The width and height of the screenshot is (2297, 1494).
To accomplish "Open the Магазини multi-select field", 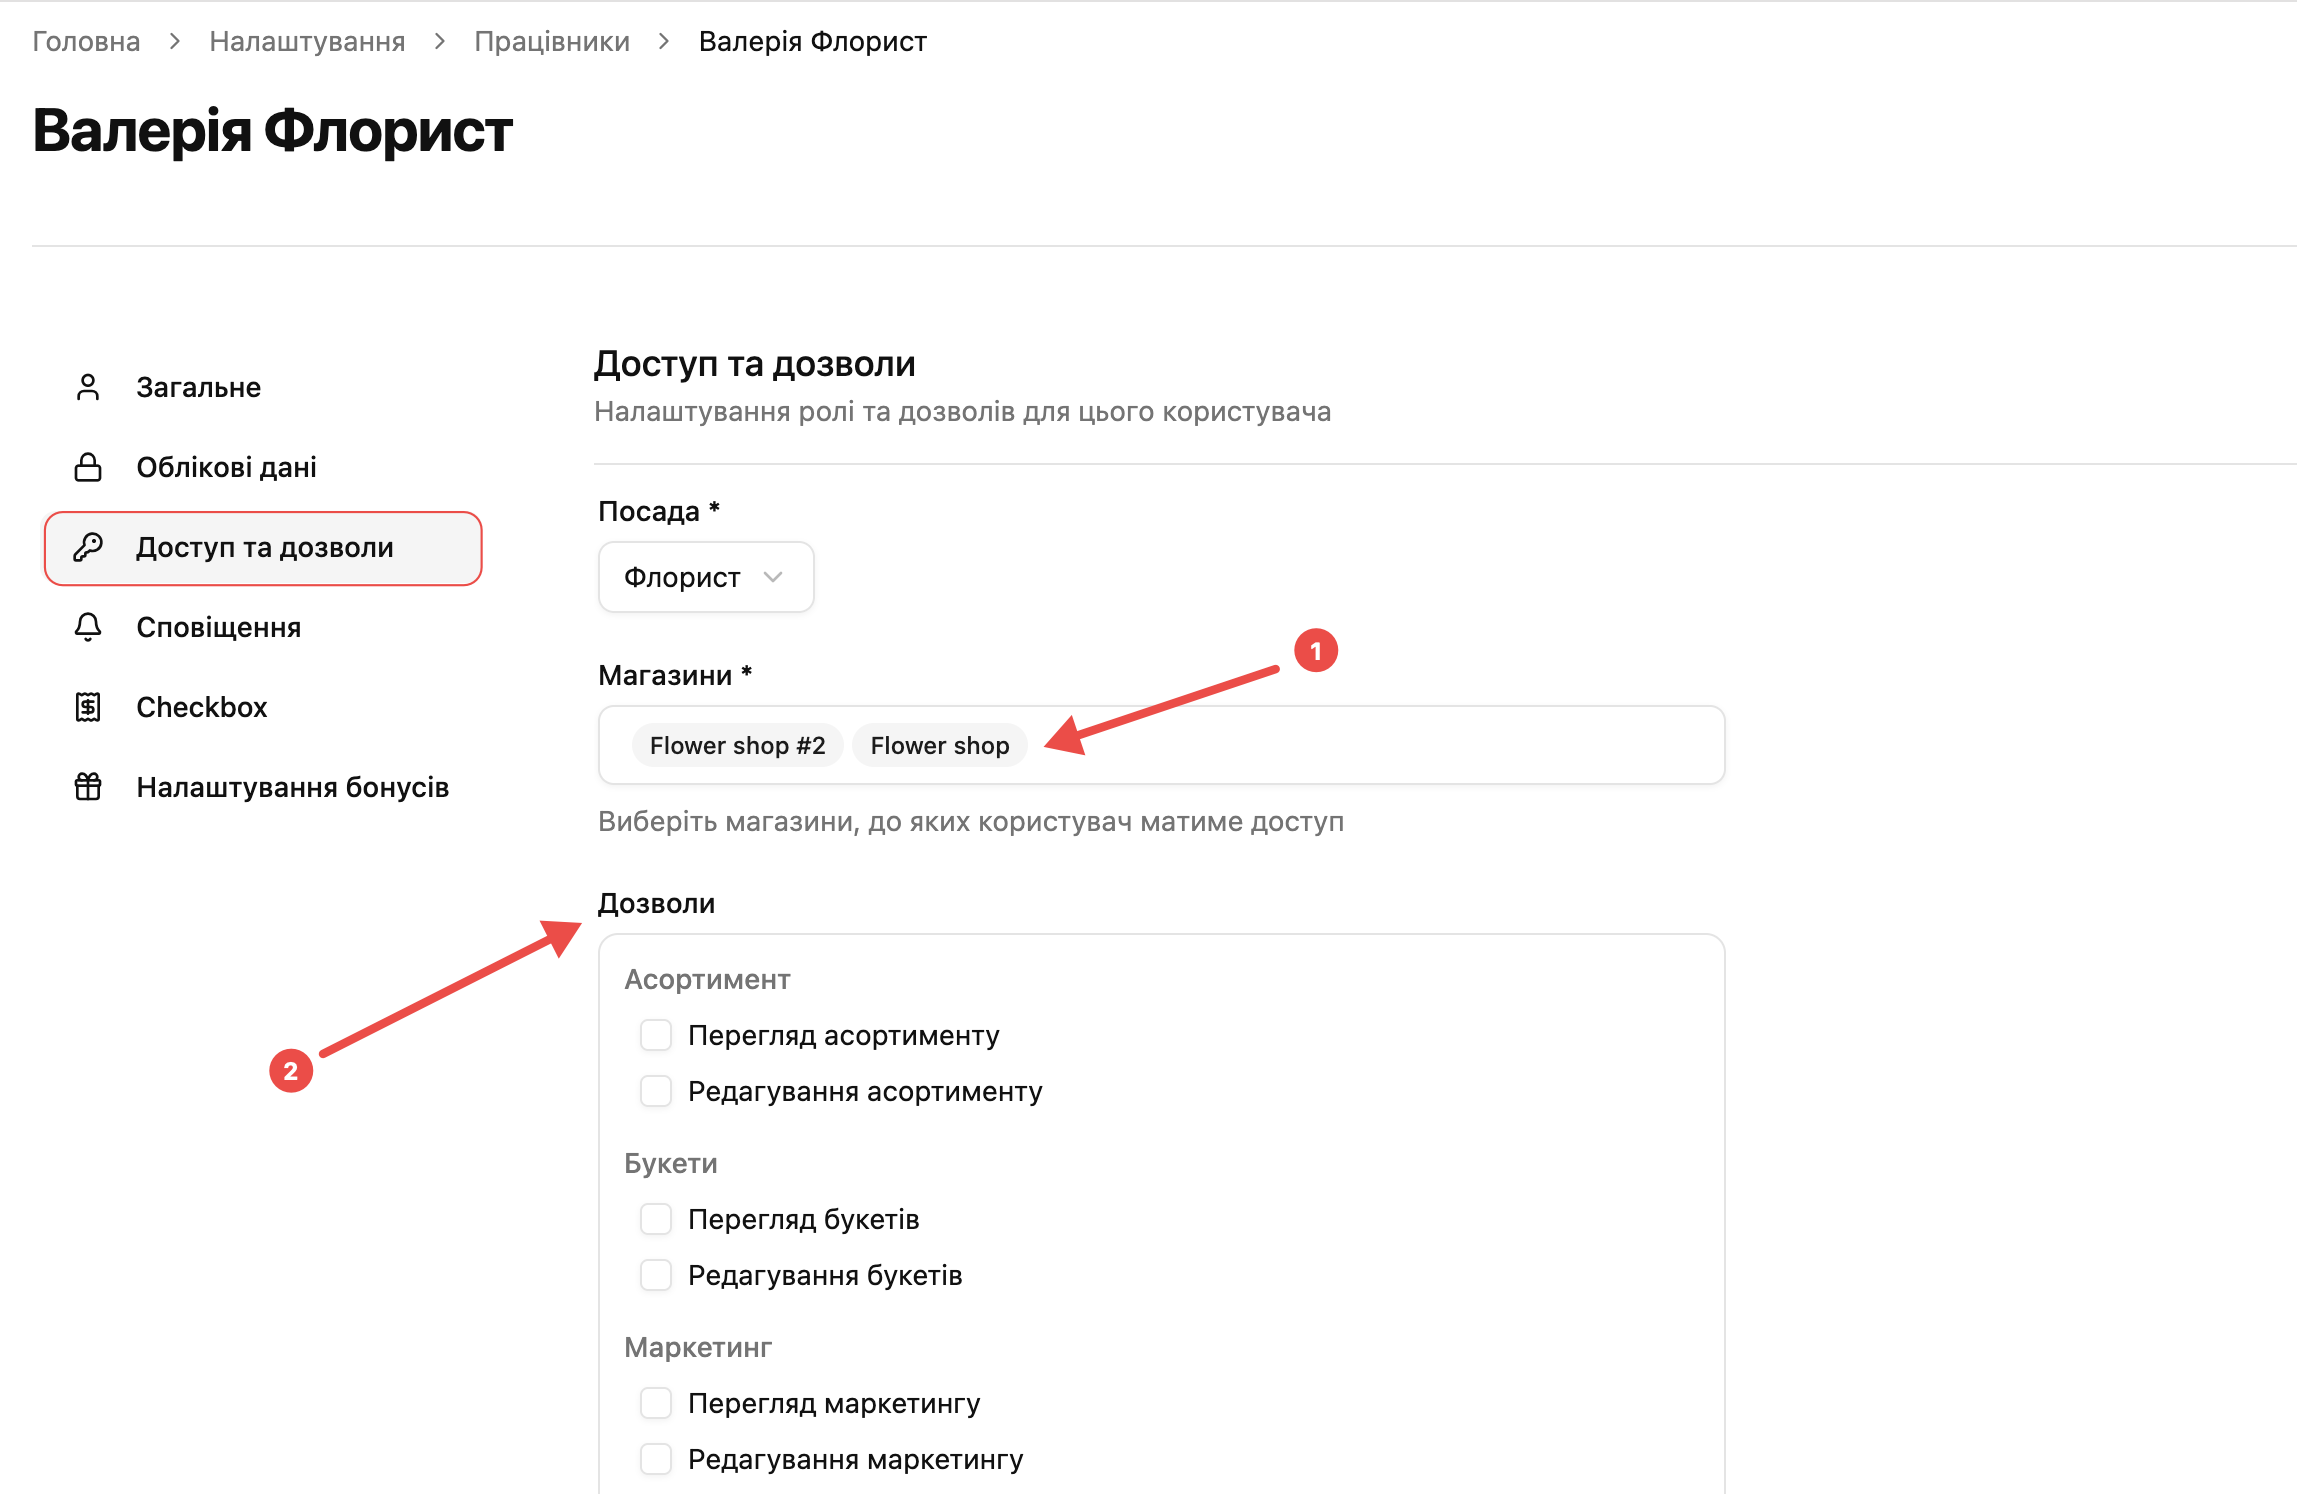I will [1161, 745].
